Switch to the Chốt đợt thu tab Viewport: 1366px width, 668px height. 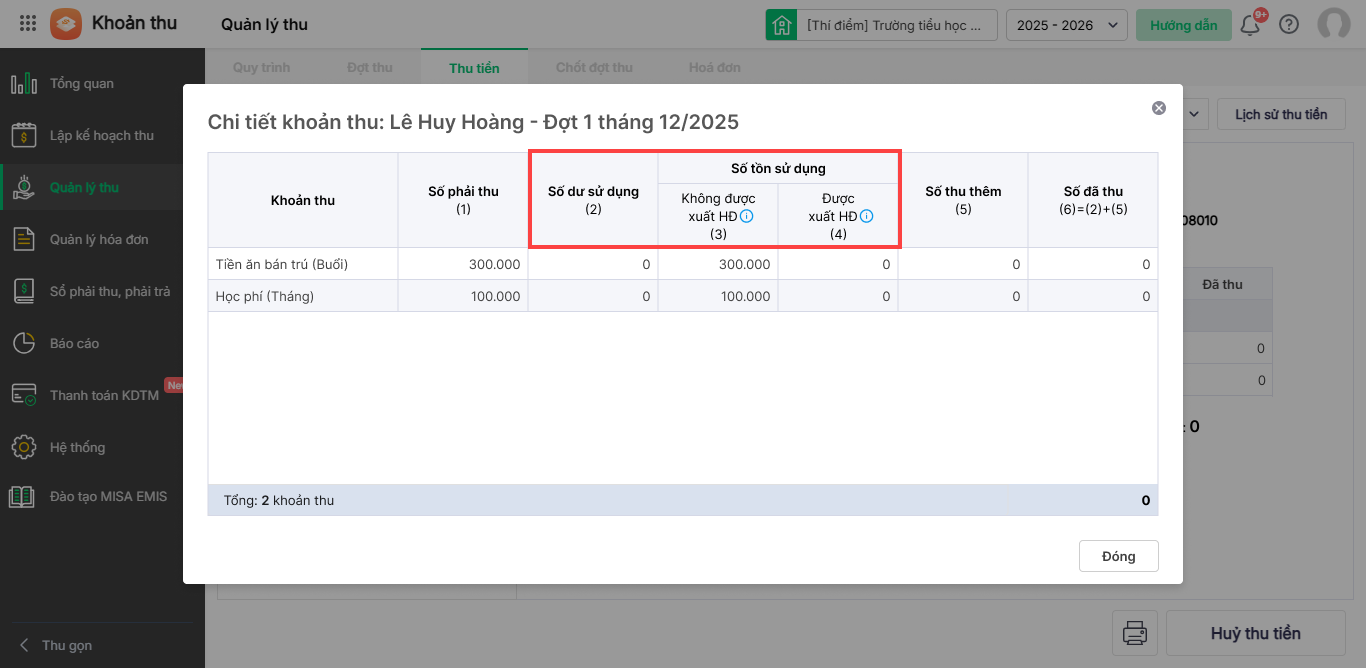[594, 68]
